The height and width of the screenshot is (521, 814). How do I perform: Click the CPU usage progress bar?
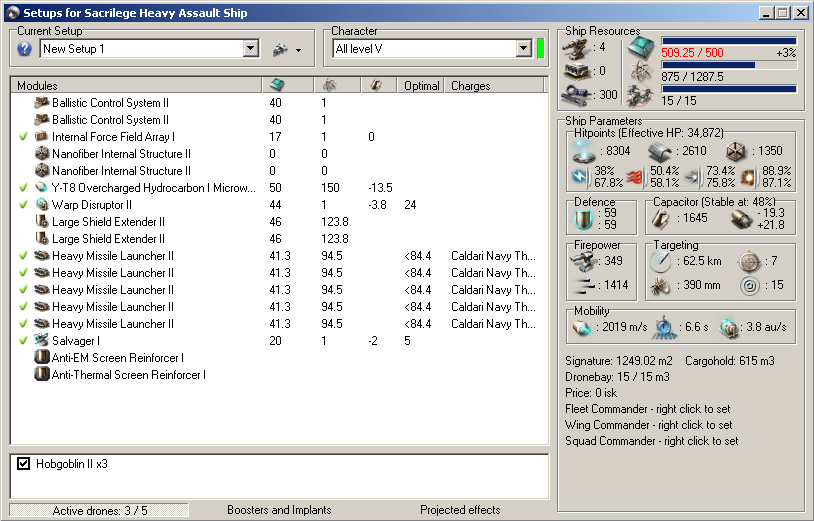pyautogui.click(x=729, y=41)
